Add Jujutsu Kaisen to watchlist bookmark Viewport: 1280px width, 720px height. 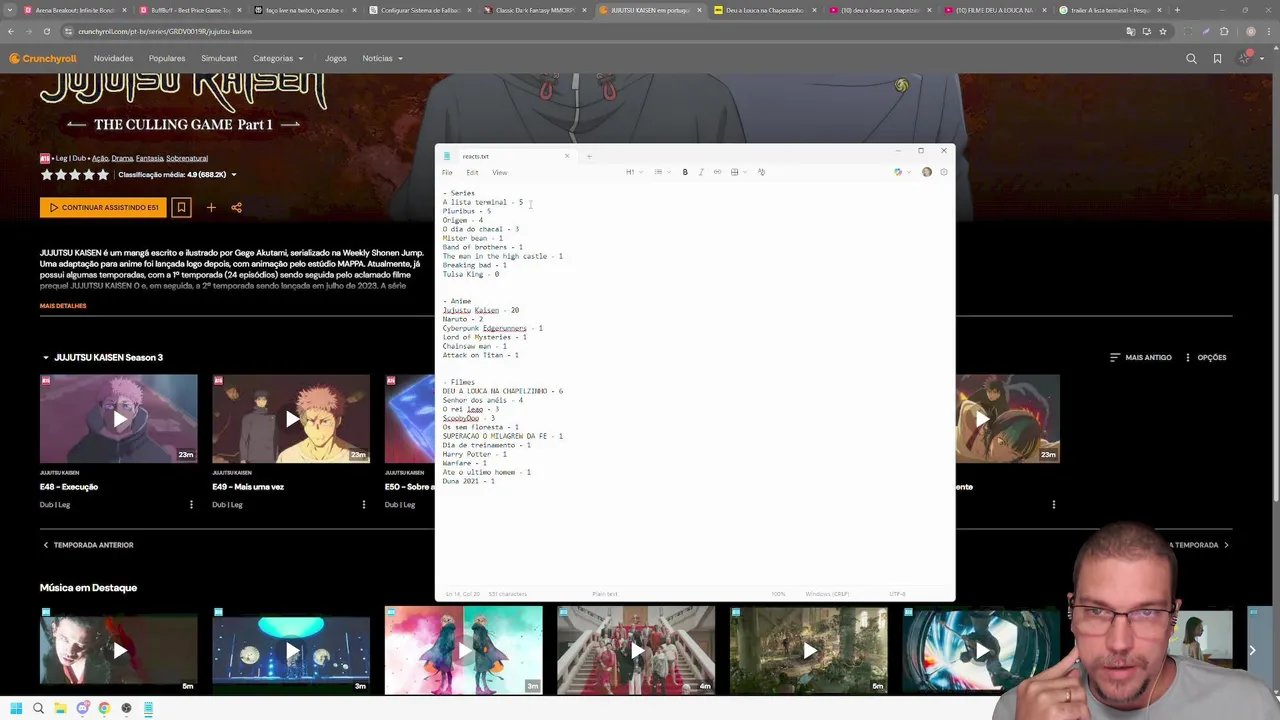pos(181,207)
